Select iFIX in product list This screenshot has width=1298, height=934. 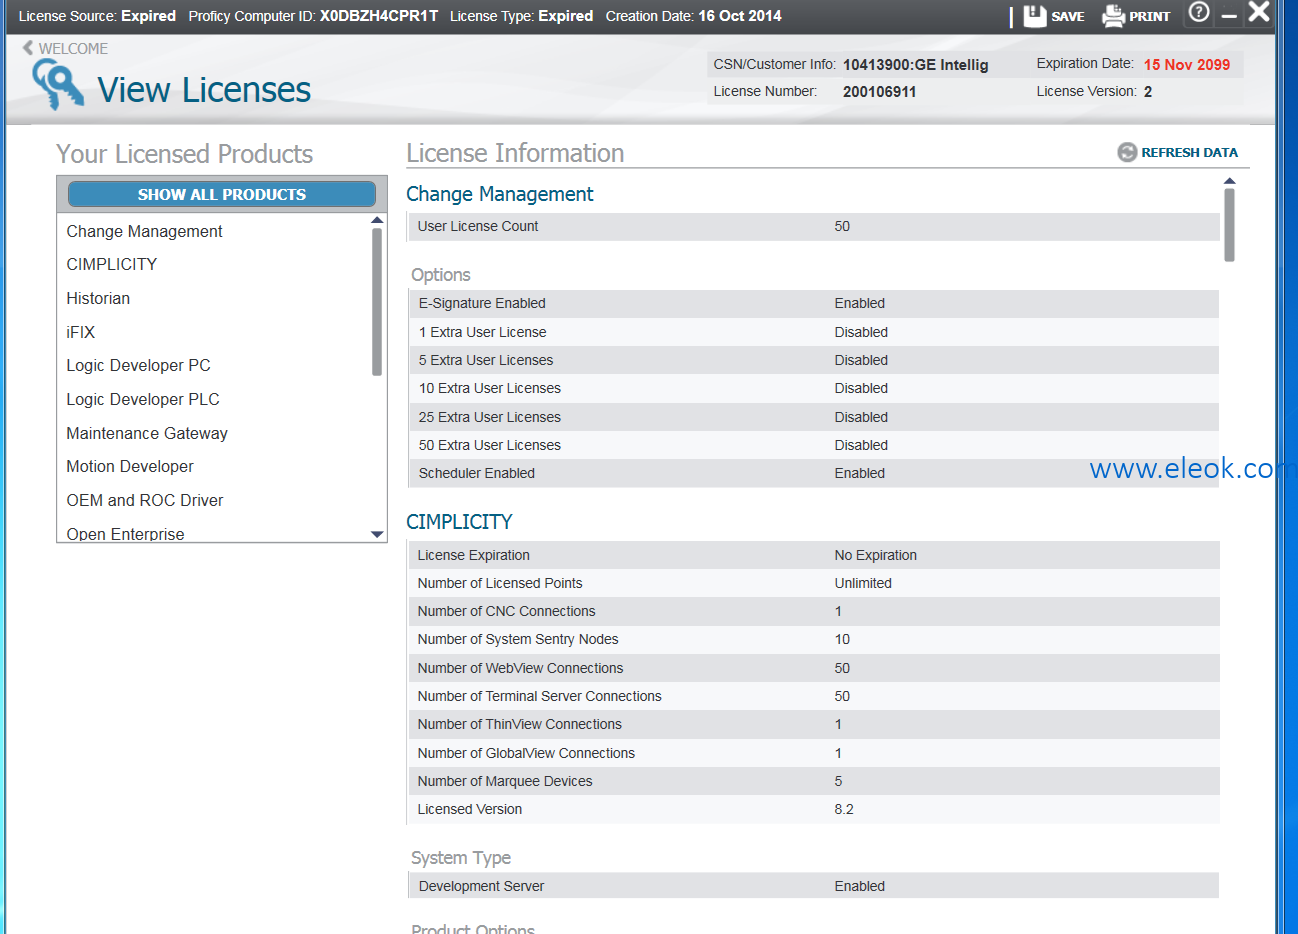(81, 332)
